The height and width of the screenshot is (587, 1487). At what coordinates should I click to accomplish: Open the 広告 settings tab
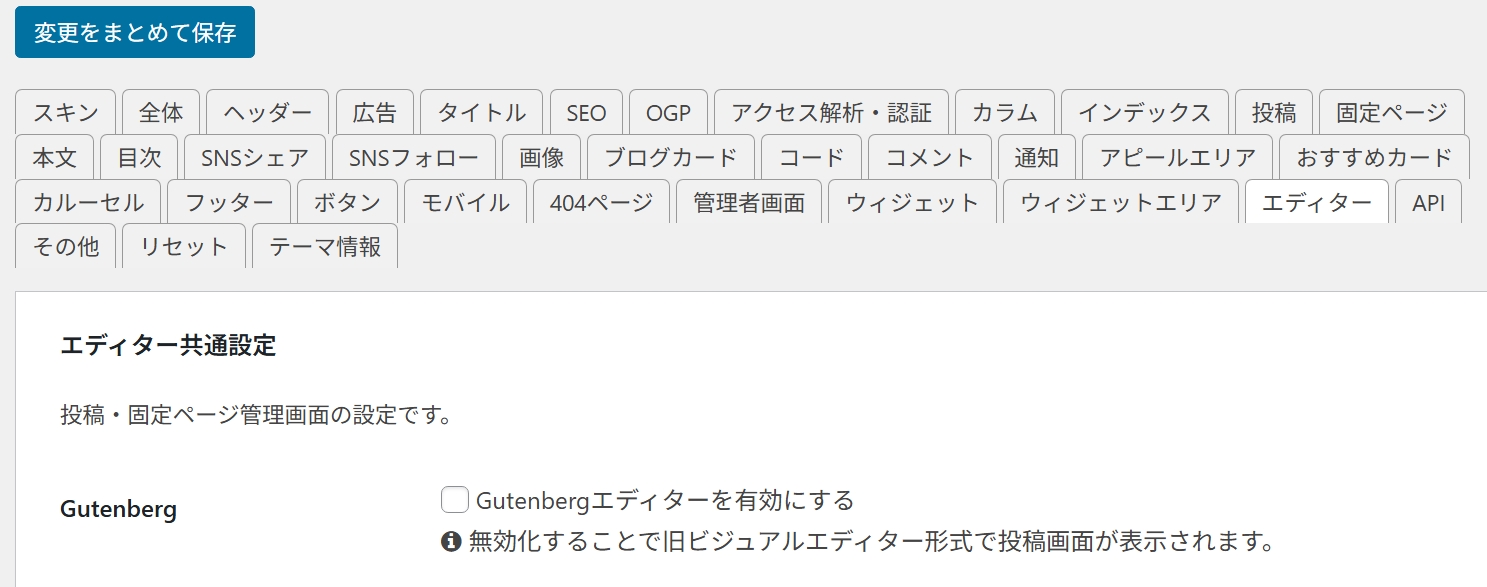point(375,112)
